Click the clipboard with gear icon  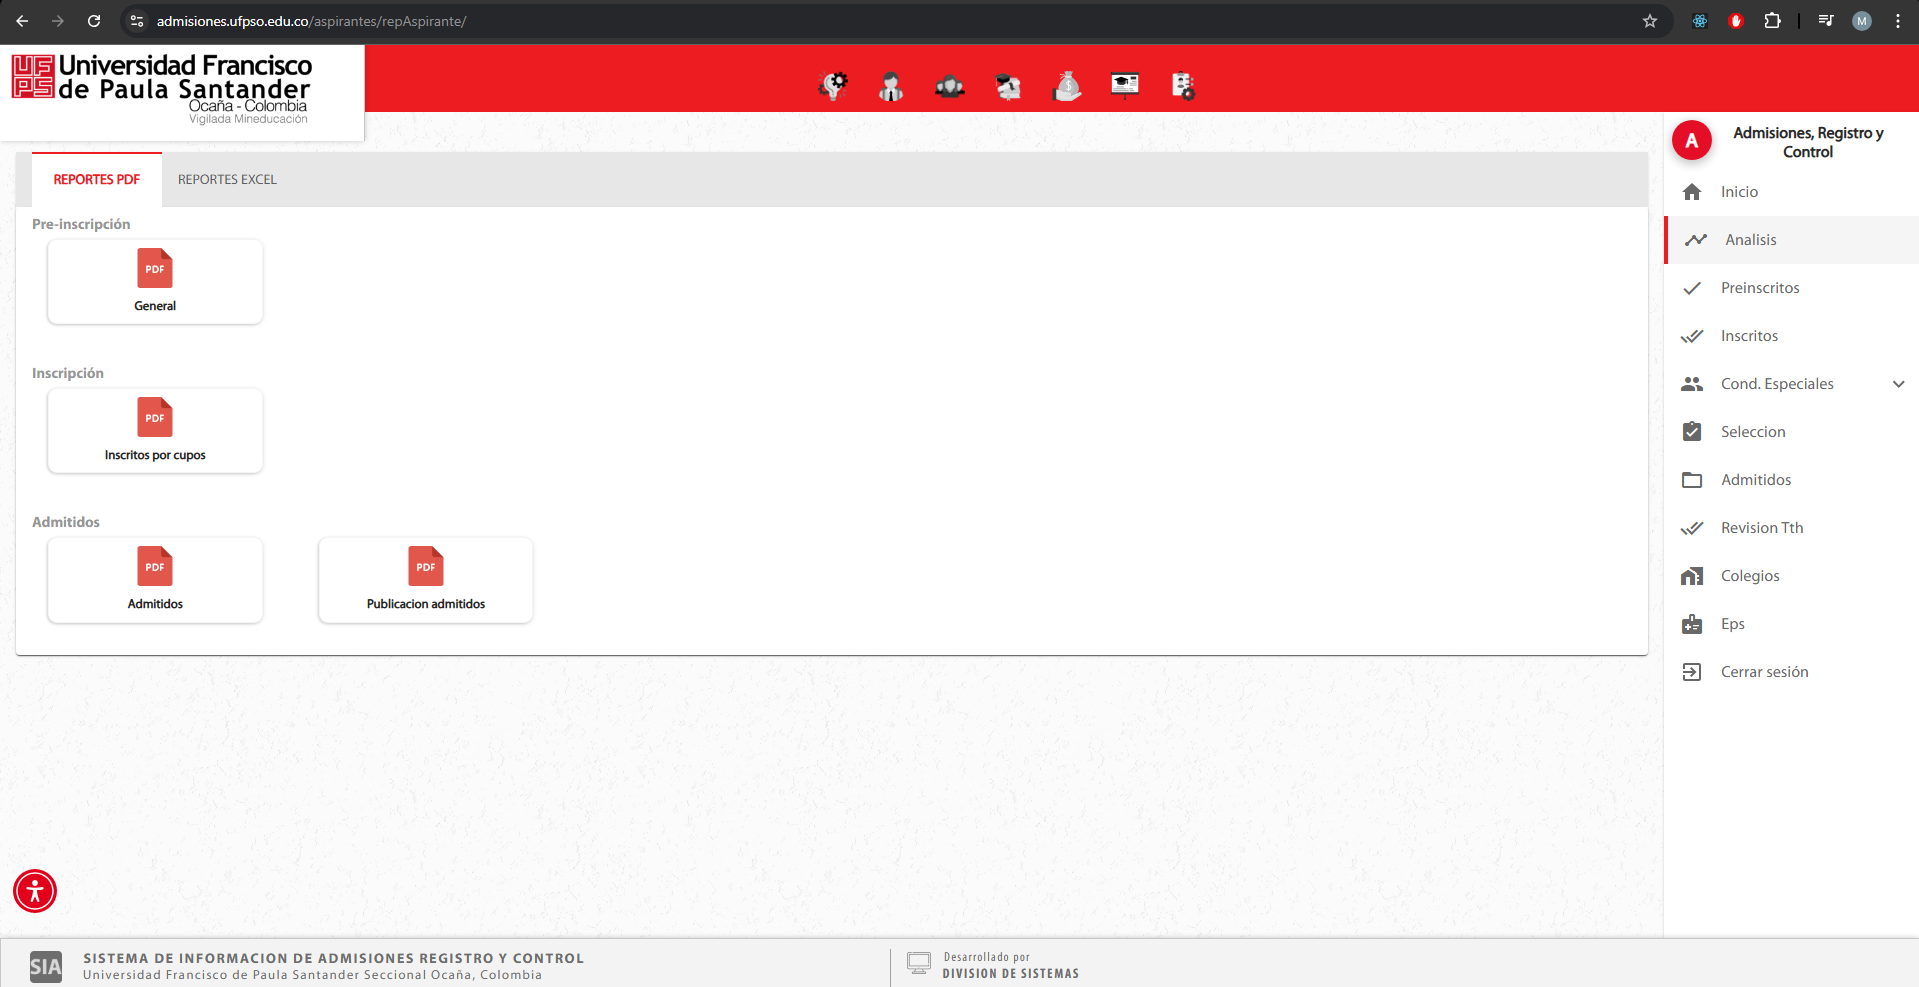coord(1183,87)
